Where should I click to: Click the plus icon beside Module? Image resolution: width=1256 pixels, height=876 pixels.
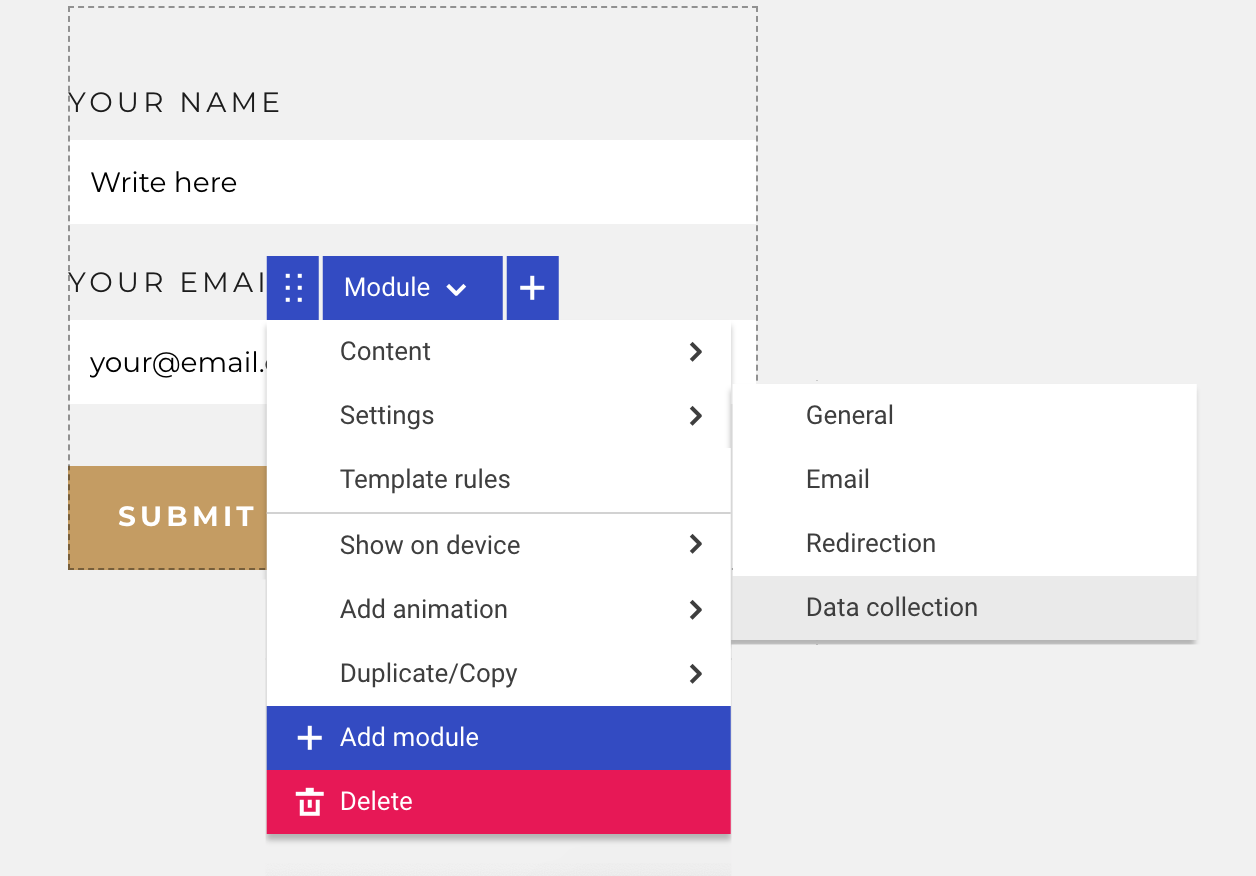(x=532, y=288)
